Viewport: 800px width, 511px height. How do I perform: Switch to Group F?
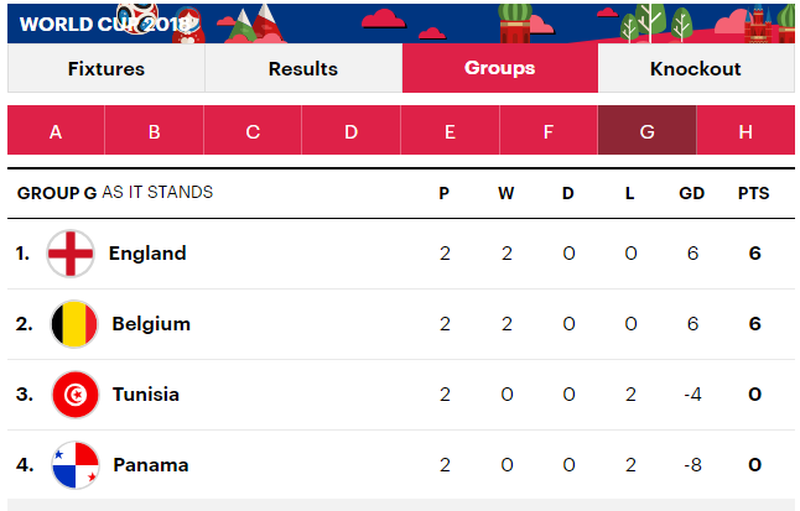click(548, 131)
